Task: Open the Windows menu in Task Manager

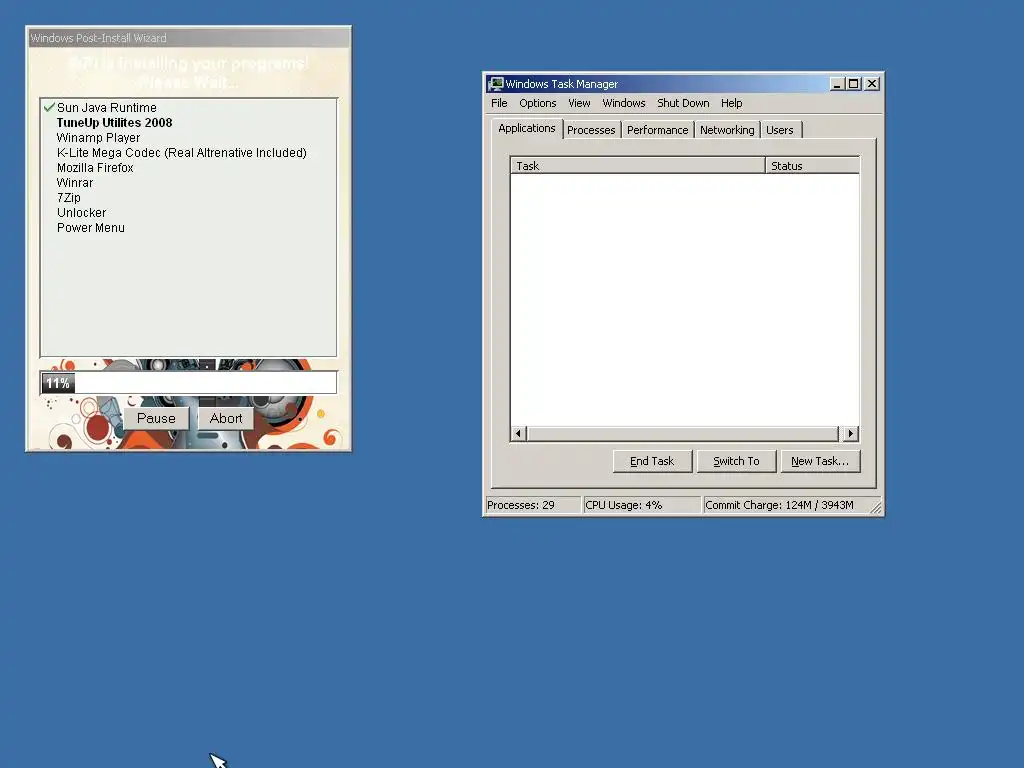Action: click(x=624, y=103)
